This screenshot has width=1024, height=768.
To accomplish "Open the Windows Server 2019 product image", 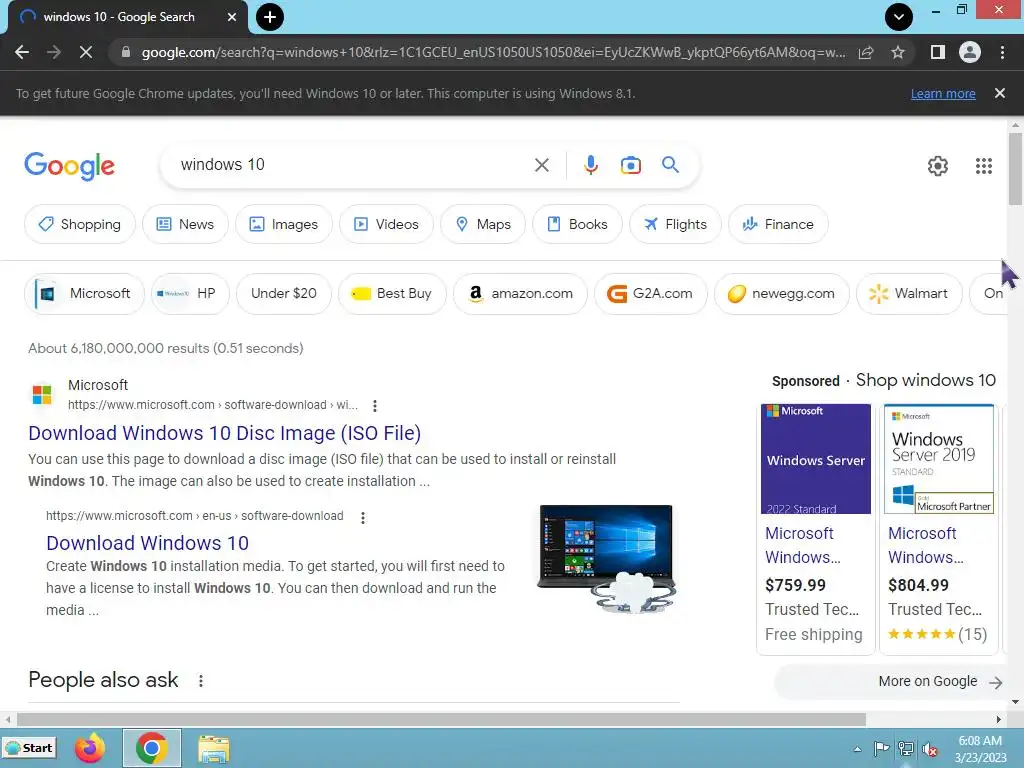I will [938, 459].
